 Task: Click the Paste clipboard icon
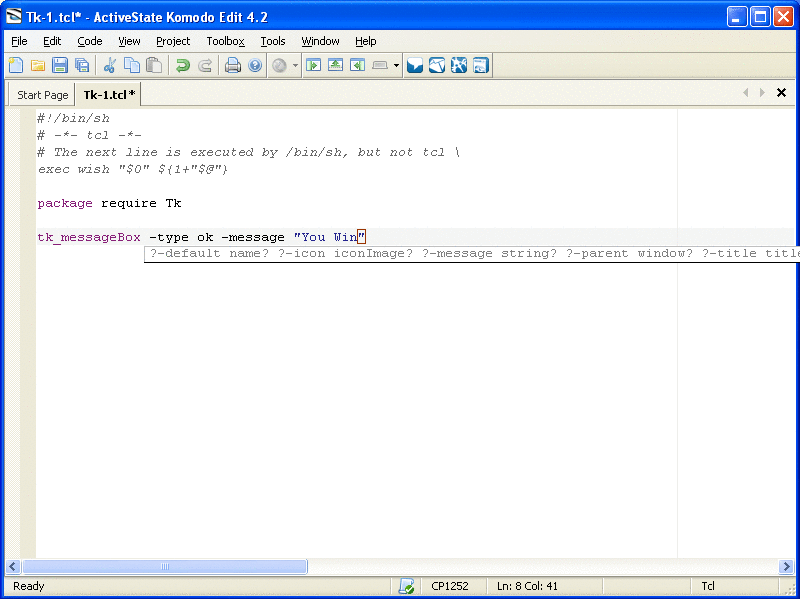[x=154, y=66]
